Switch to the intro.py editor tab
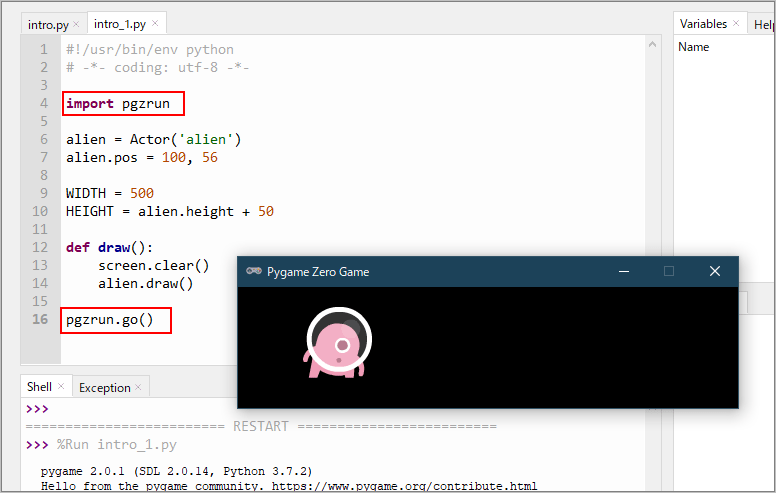Image resolution: width=776 pixels, height=493 pixels. (48, 25)
